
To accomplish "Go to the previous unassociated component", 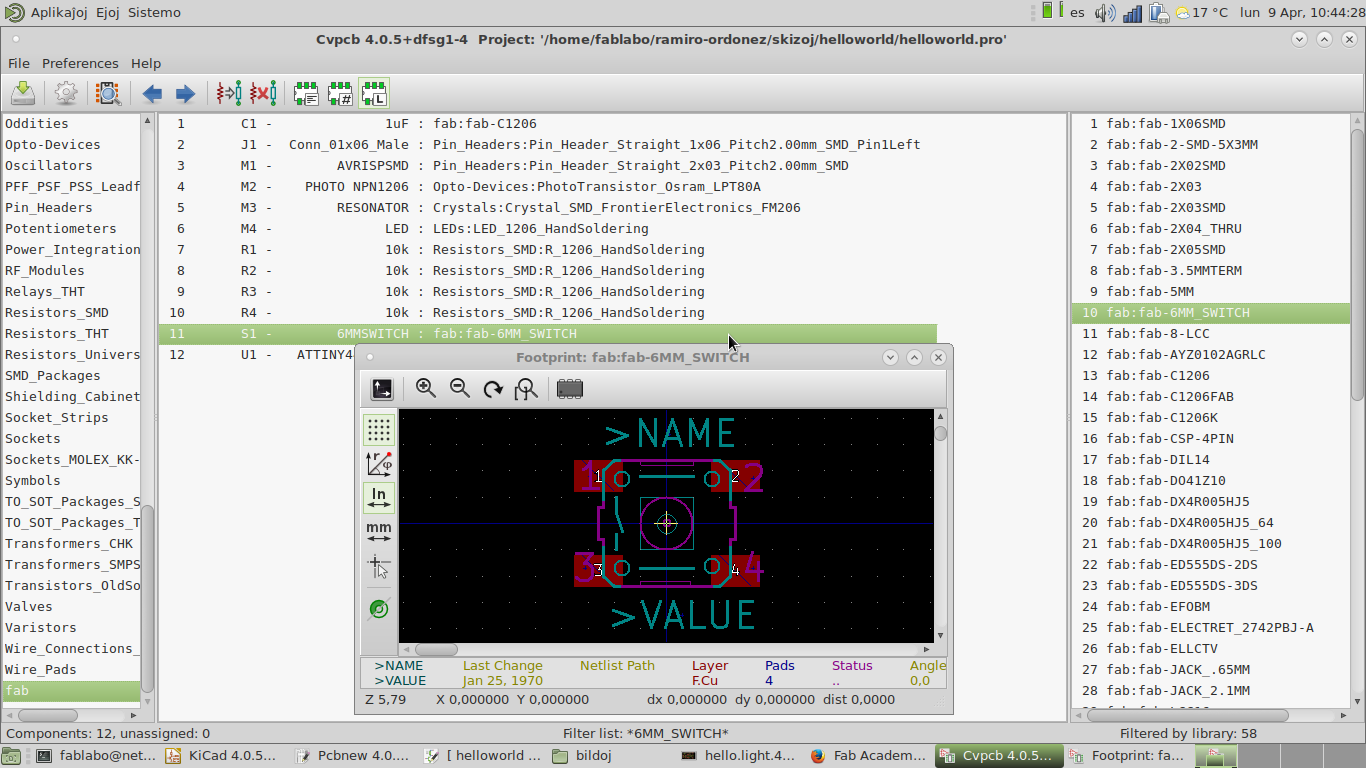I will (152, 93).
